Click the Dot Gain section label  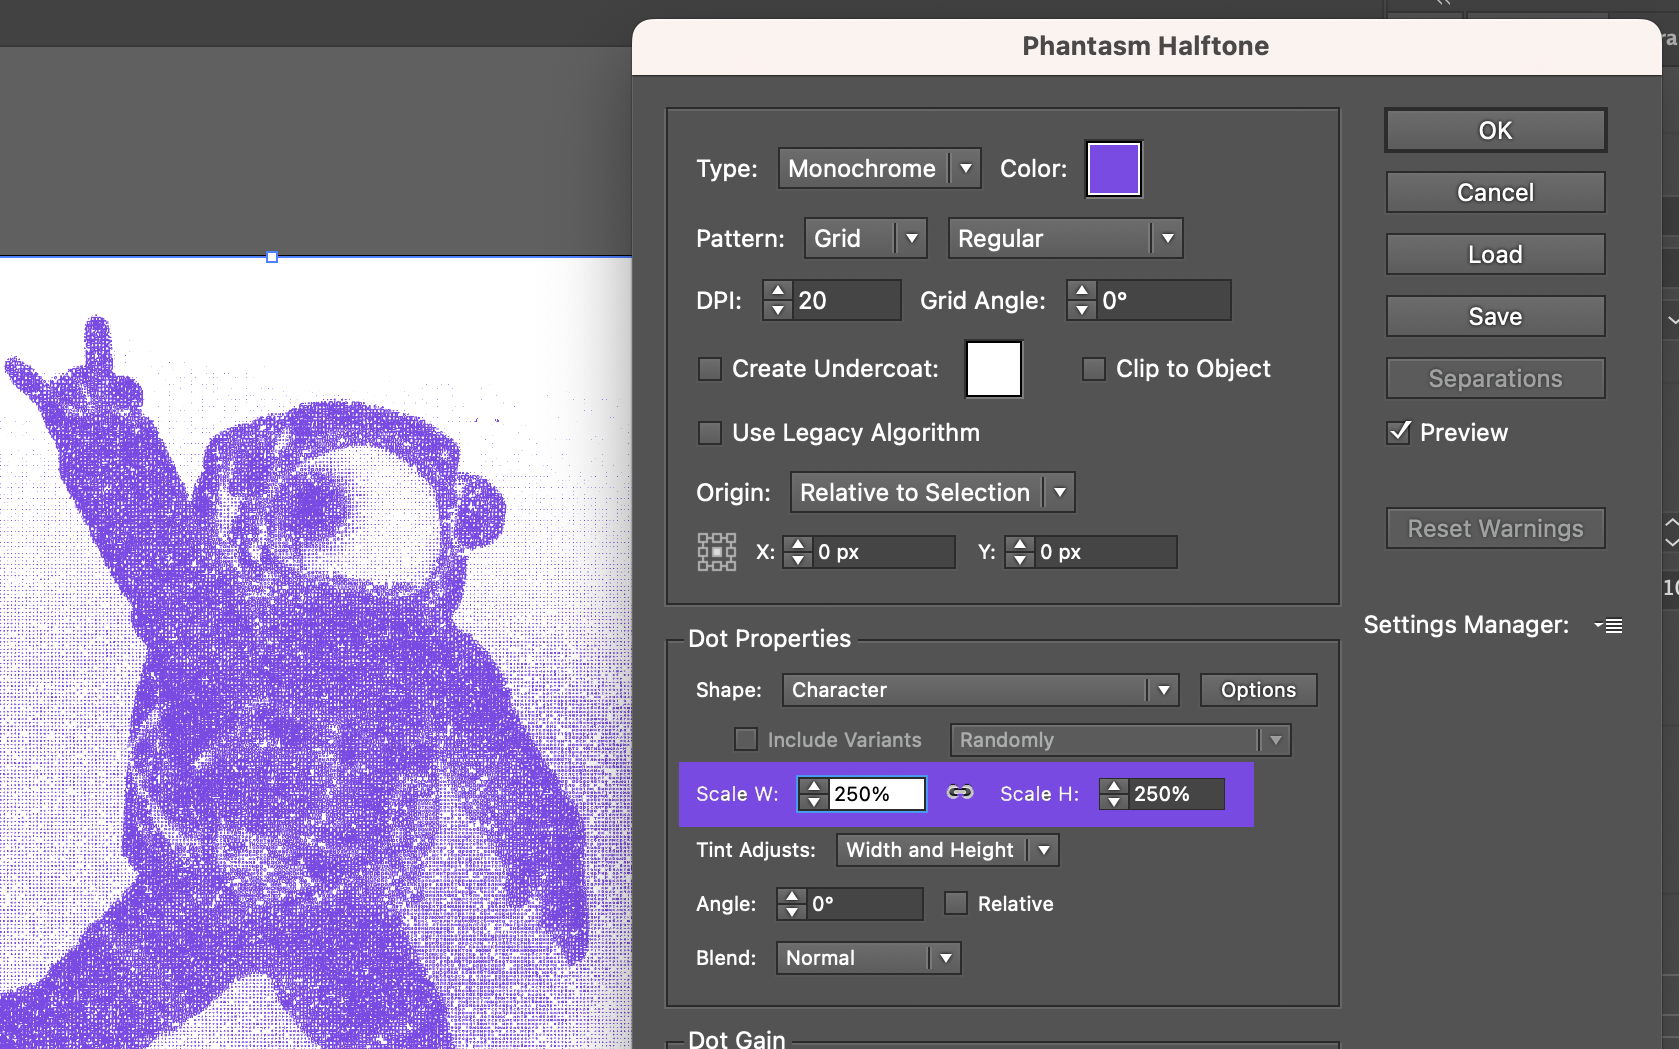click(x=737, y=1039)
